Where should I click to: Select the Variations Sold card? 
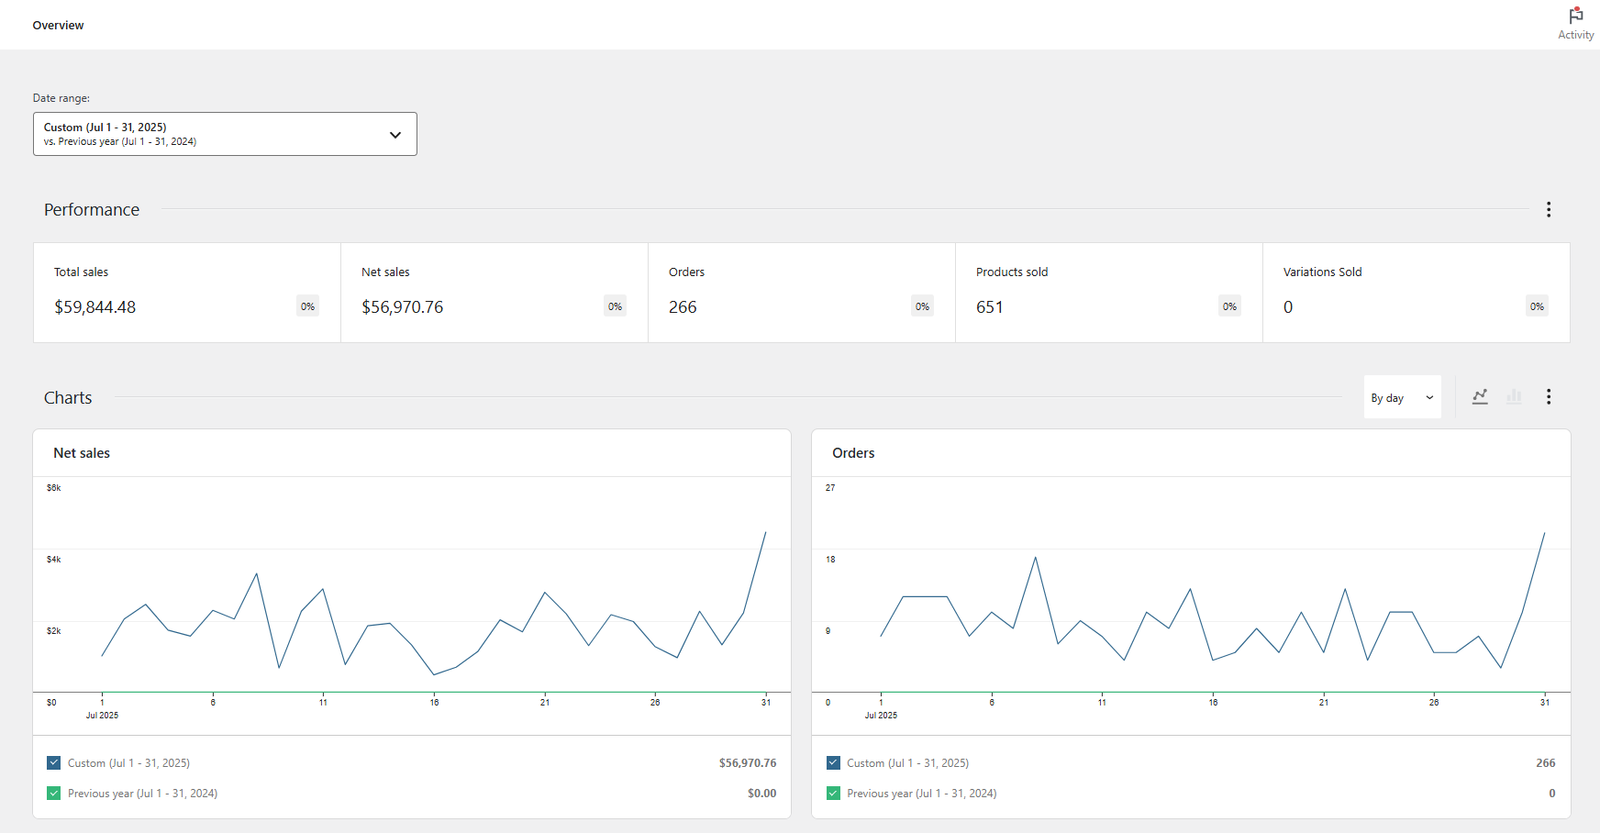pos(1415,292)
